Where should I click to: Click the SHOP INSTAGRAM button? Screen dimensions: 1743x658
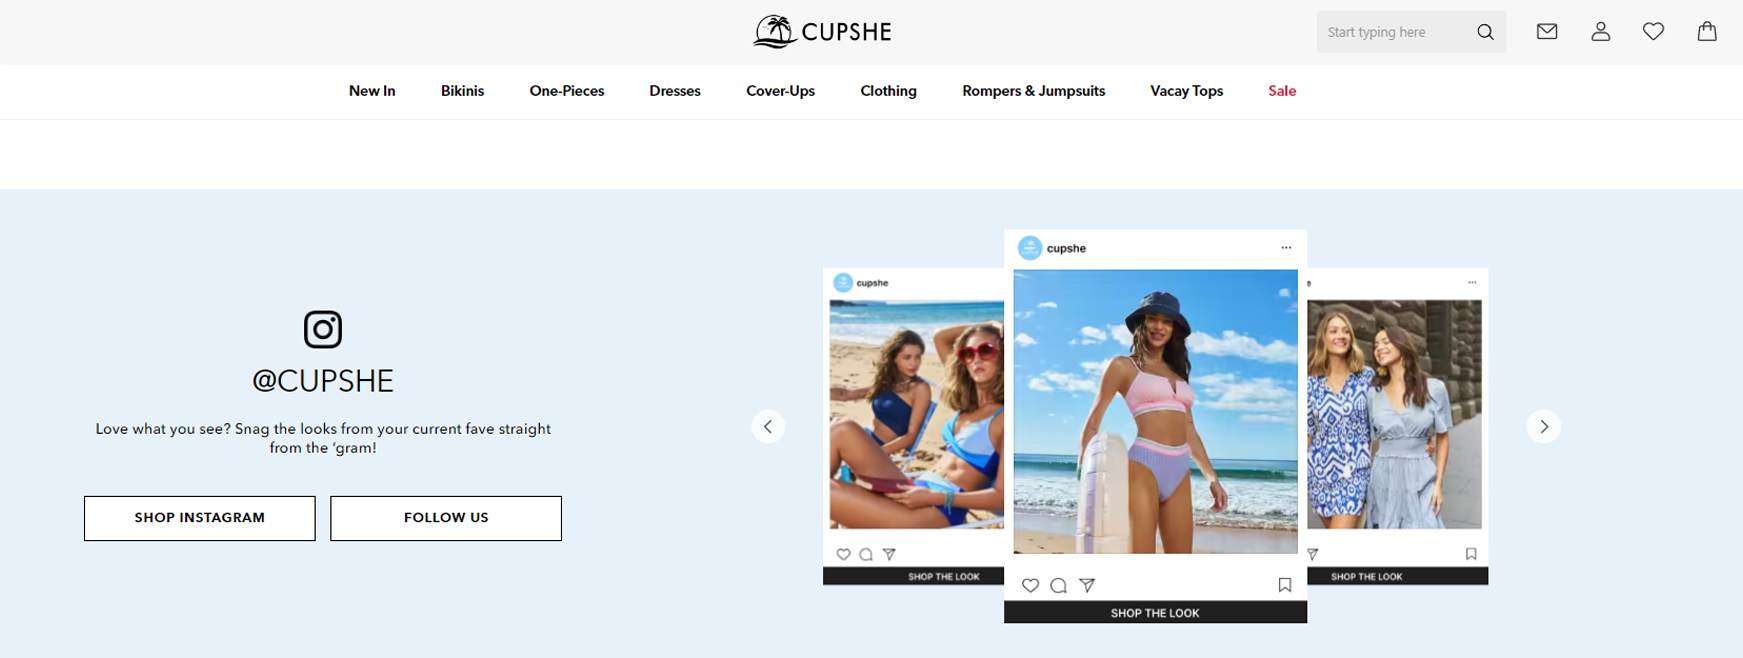click(x=200, y=518)
